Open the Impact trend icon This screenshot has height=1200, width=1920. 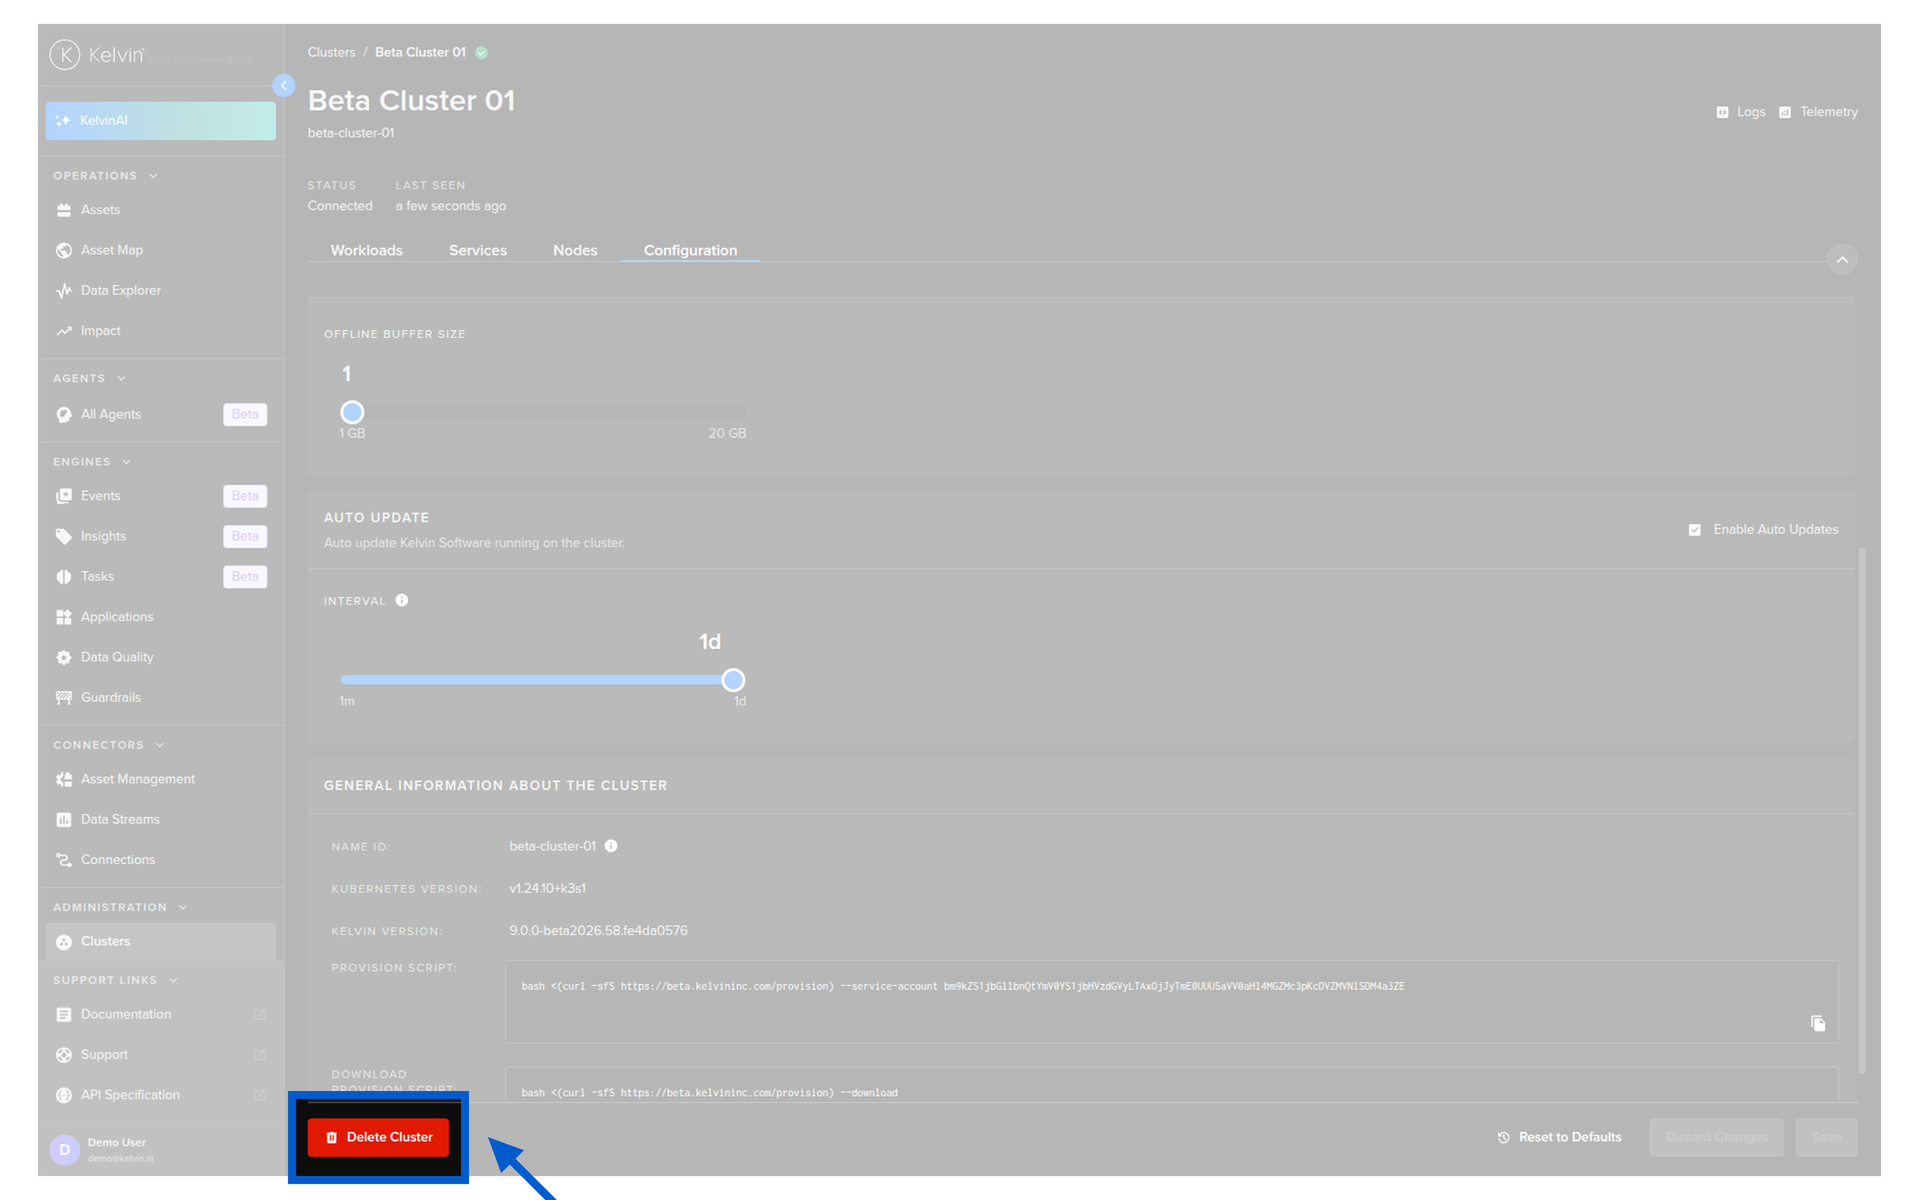click(64, 331)
